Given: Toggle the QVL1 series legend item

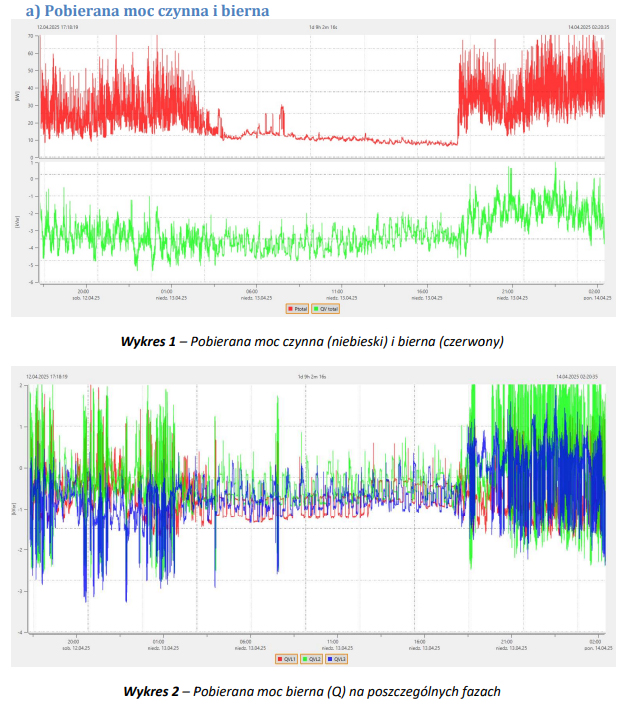Looking at the screenshot, I should [285, 659].
